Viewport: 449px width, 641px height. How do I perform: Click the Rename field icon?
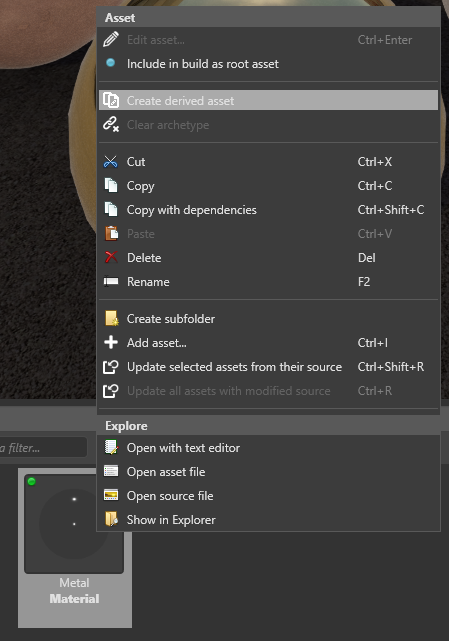click(111, 281)
